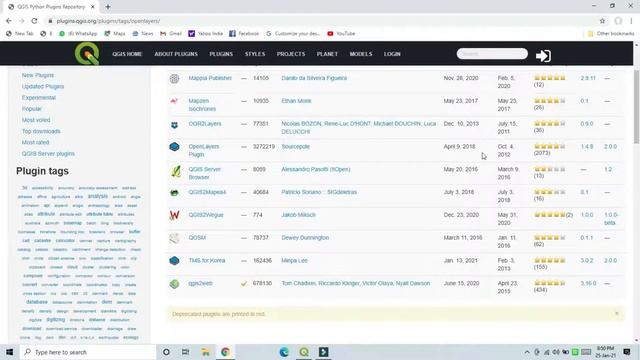Open the QGIS Server Browser plugin icon
This screenshot has height=360, width=640.
(x=176, y=171)
